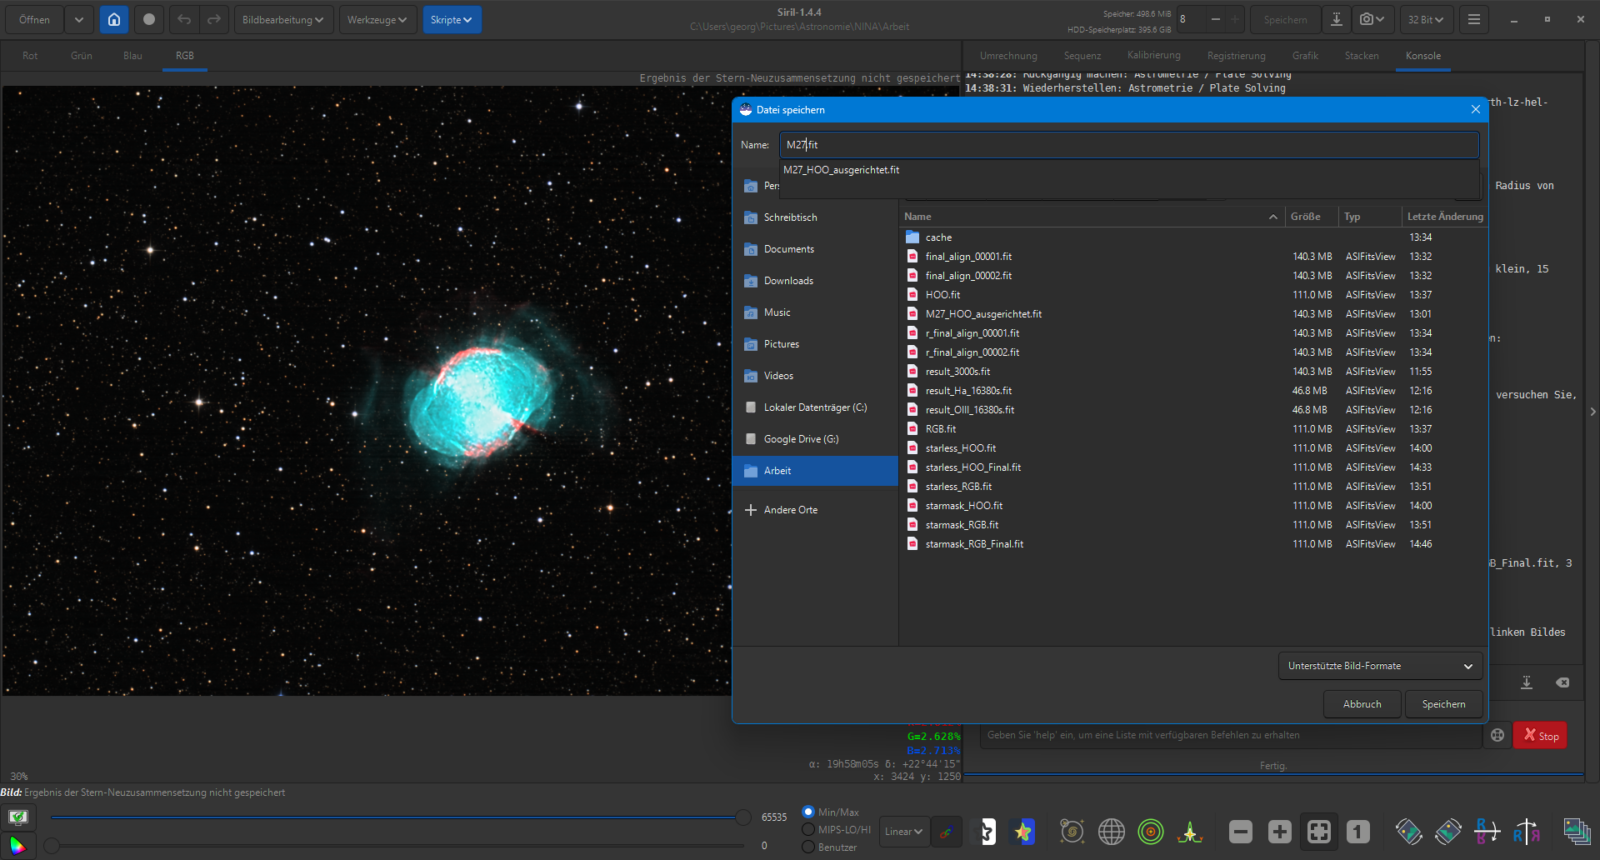Set zoom to 1:1 icon
The width and height of the screenshot is (1600, 860).
pyautogui.click(x=1358, y=832)
